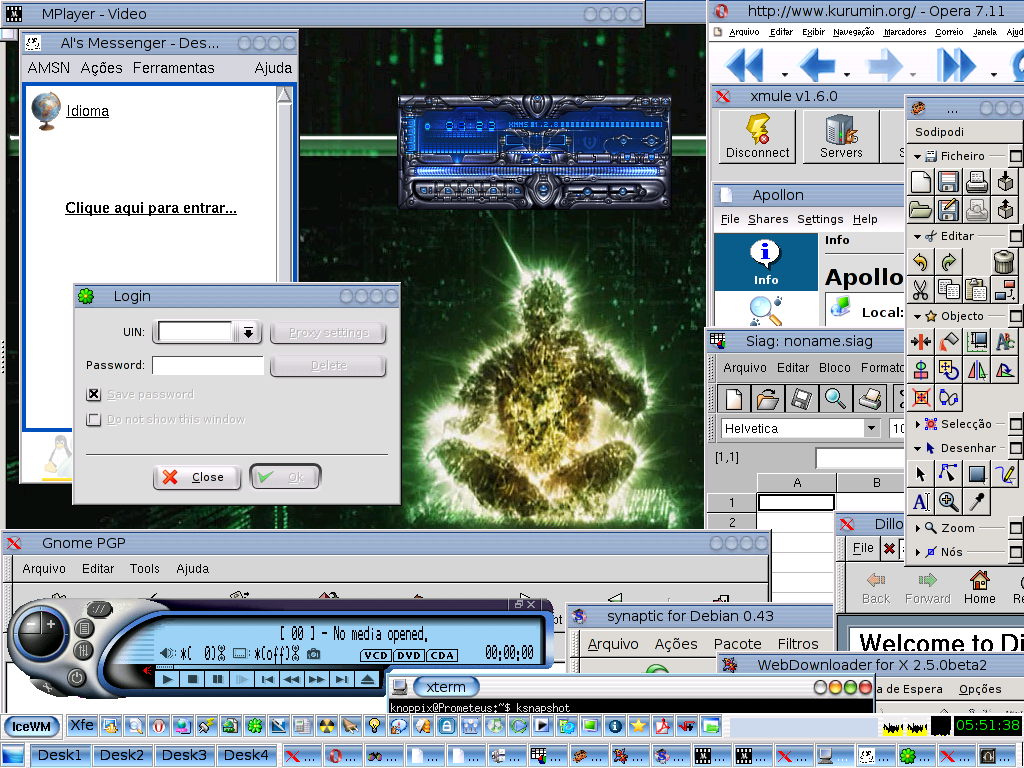Collapse the Desenhar section in Sodipodi
Screen dimensions: 1024x768
click(x=917, y=449)
